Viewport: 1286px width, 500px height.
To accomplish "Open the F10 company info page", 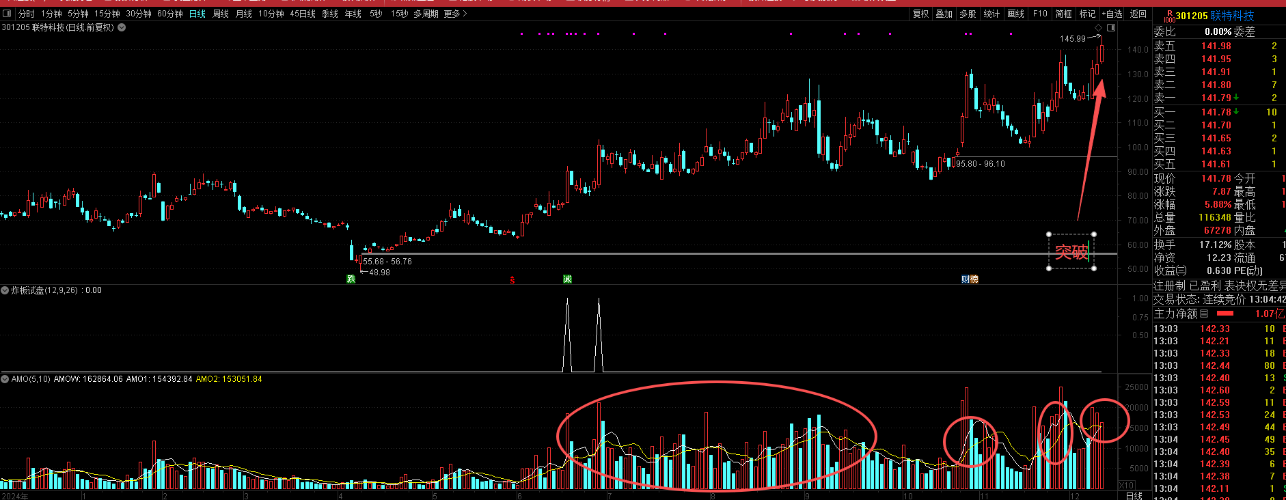I will [1040, 14].
